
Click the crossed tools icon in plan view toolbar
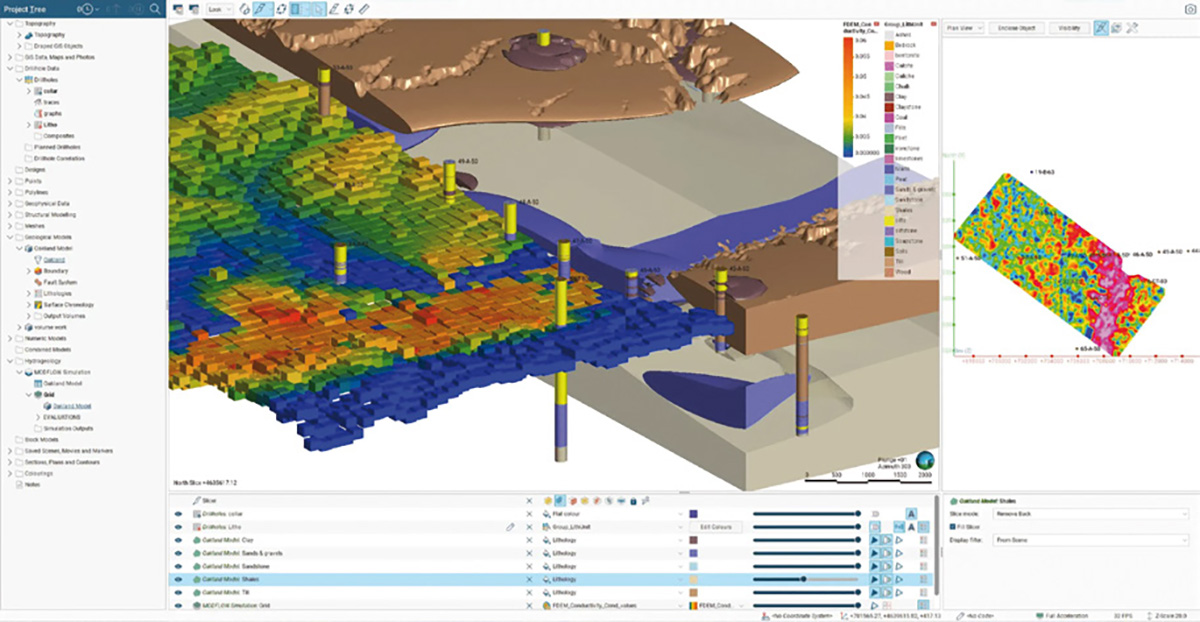1132,28
